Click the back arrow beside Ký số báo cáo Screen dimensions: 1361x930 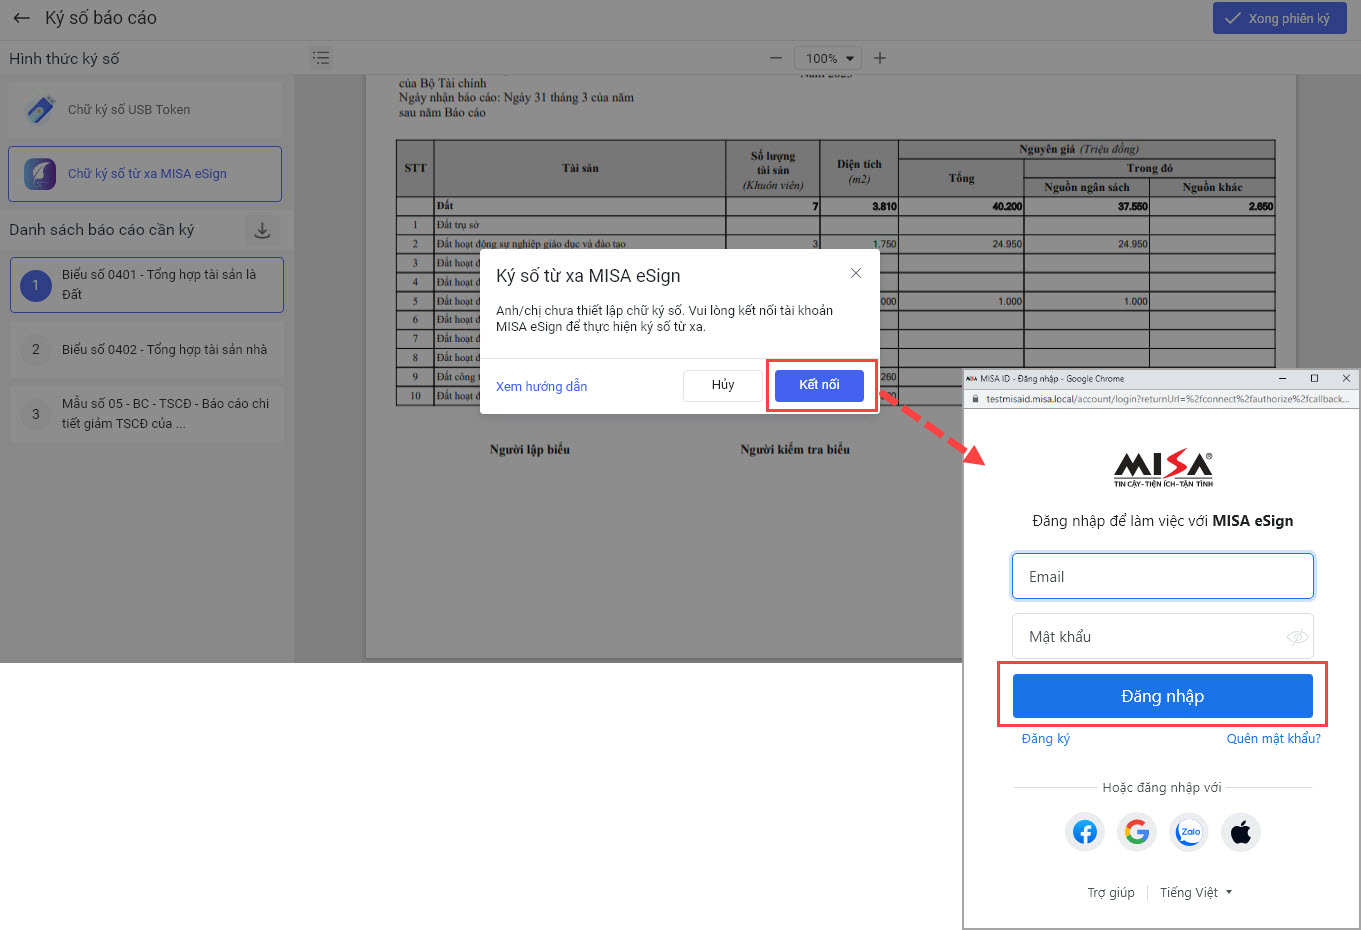coord(21,18)
